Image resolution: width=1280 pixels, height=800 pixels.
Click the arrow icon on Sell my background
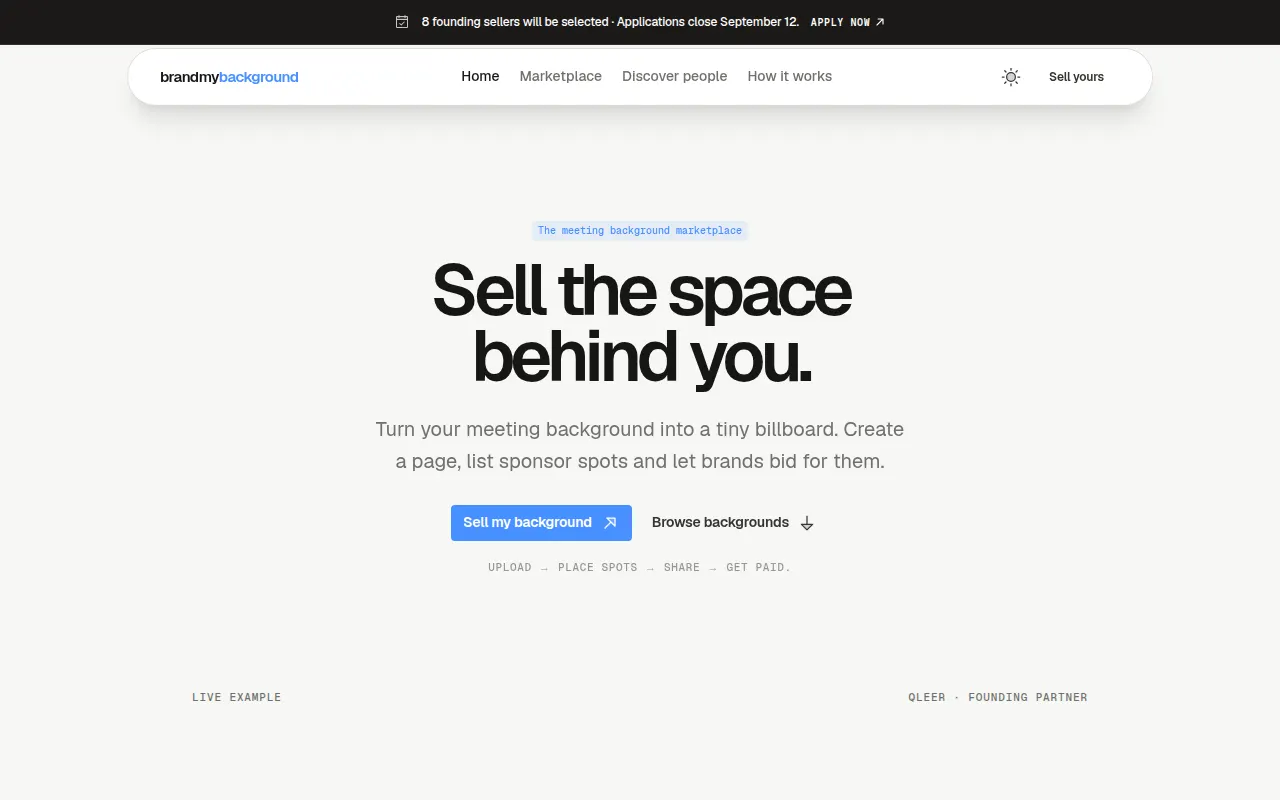(610, 523)
